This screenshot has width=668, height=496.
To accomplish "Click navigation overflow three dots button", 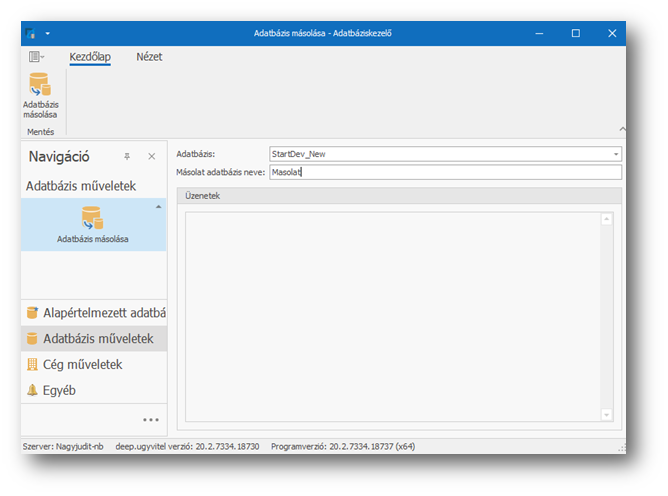I will [x=150, y=420].
